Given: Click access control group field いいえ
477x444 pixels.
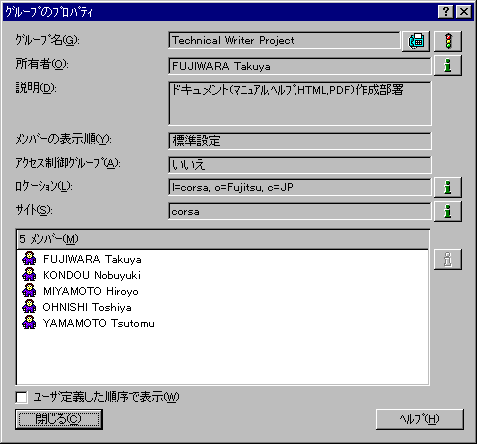Looking at the screenshot, I should [x=300, y=165].
